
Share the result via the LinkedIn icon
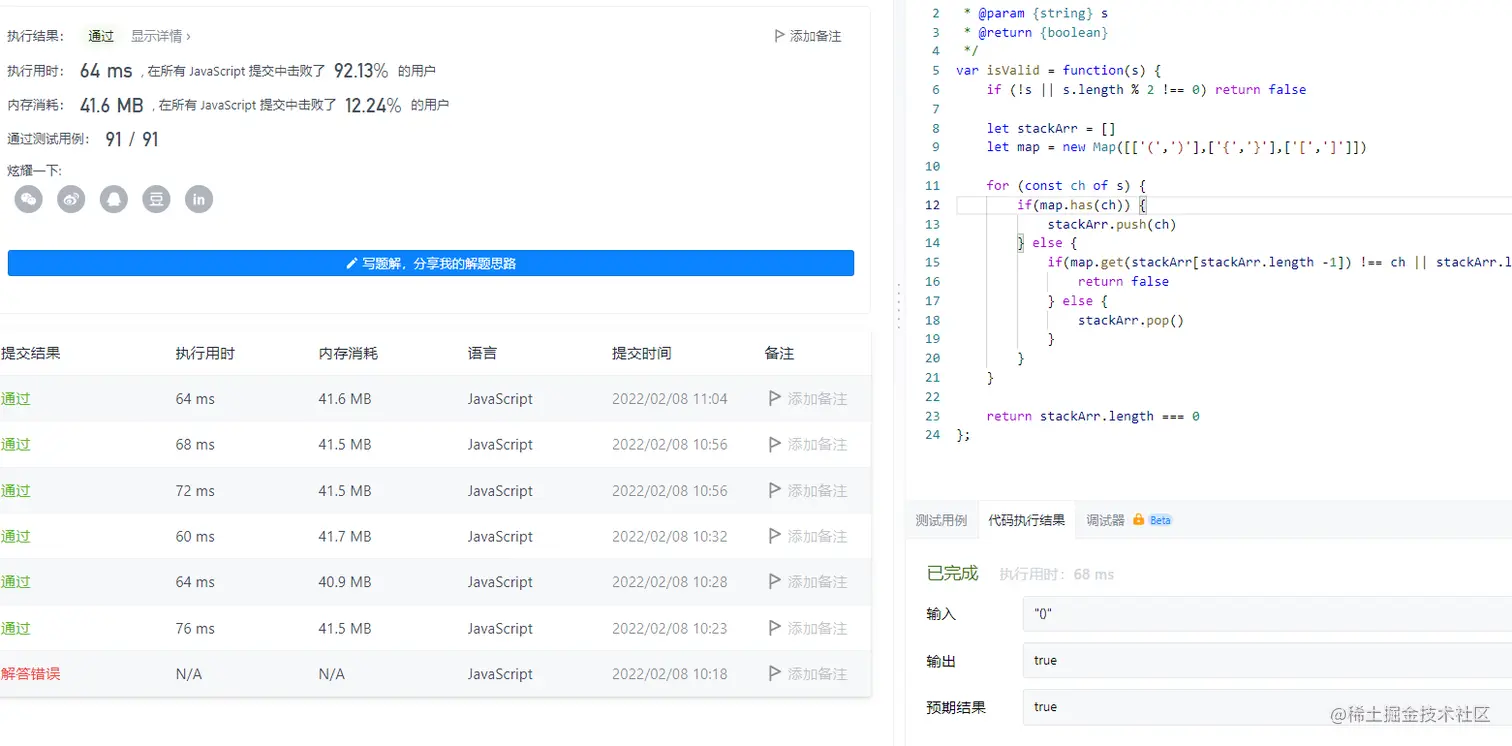pyautogui.click(x=199, y=199)
